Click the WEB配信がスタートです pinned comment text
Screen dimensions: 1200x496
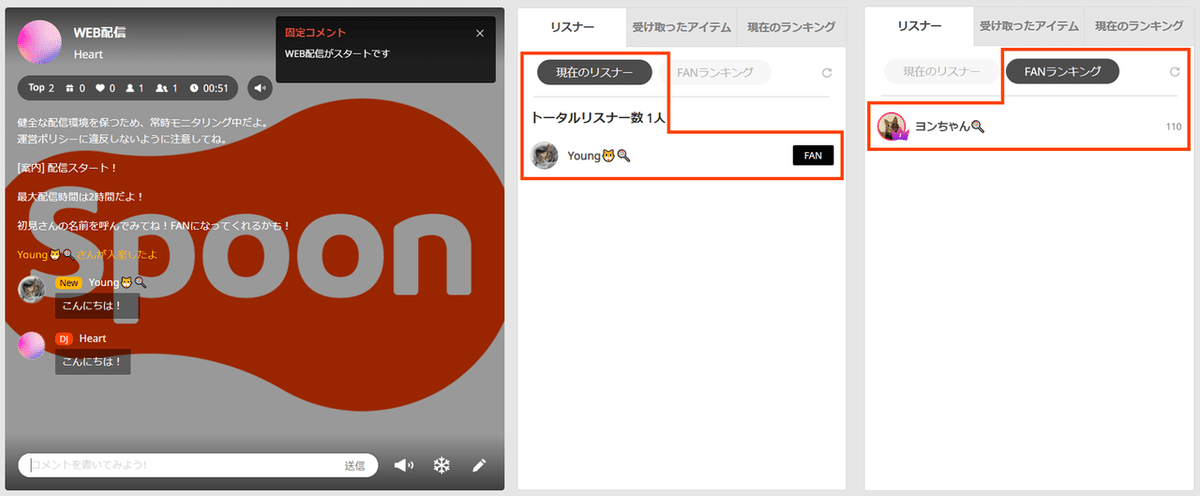338,53
